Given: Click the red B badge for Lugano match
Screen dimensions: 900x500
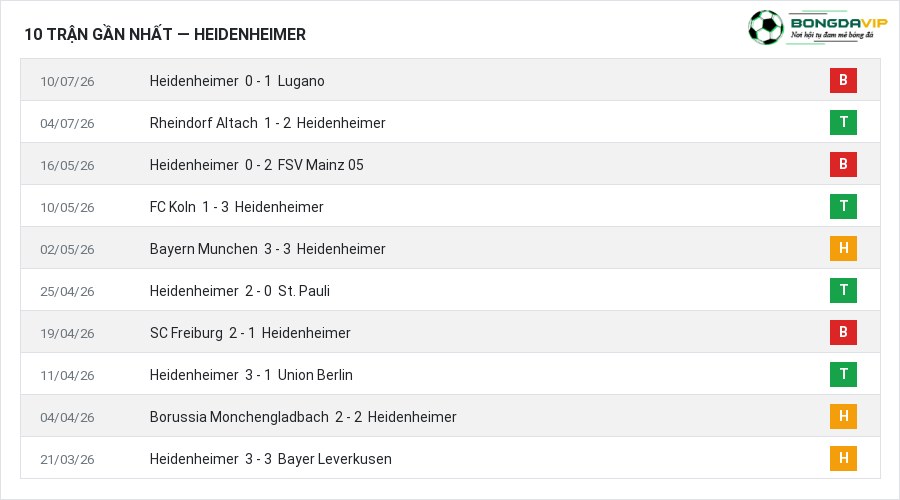Looking at the screenshot, I should coord(843,80).
